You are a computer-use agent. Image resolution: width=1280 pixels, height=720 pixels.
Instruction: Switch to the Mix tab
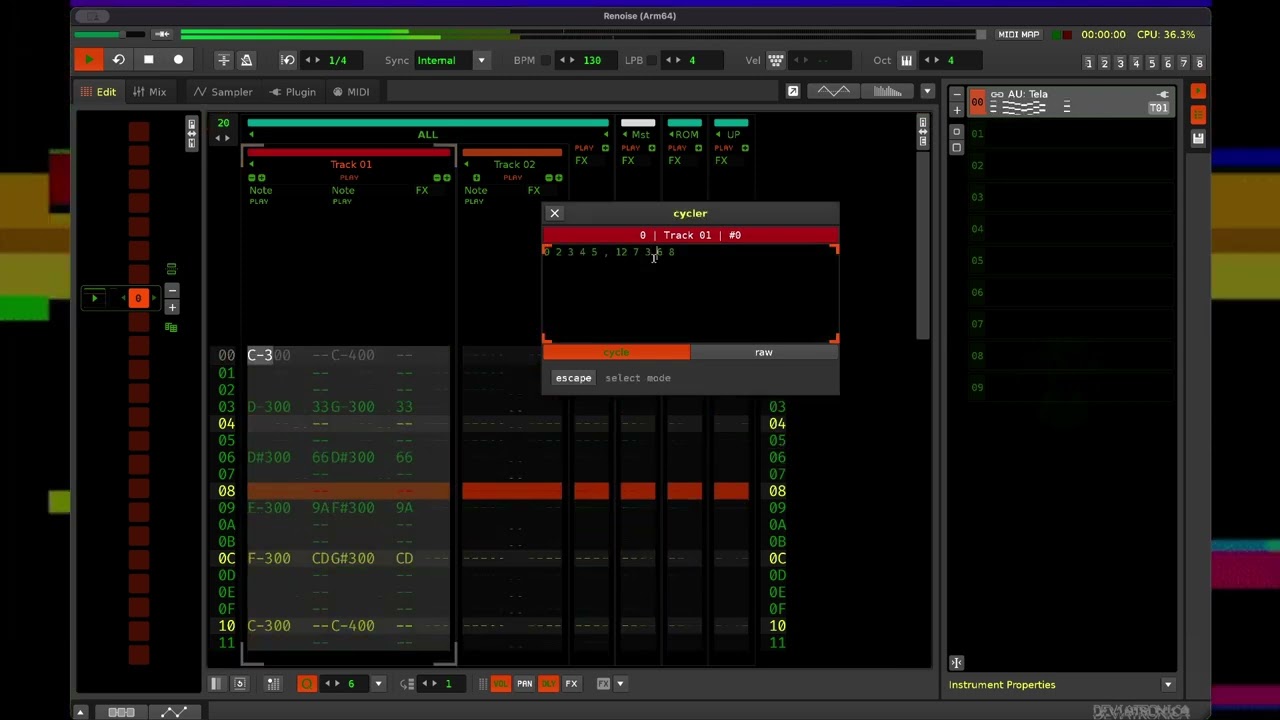[x=149, y=92]
